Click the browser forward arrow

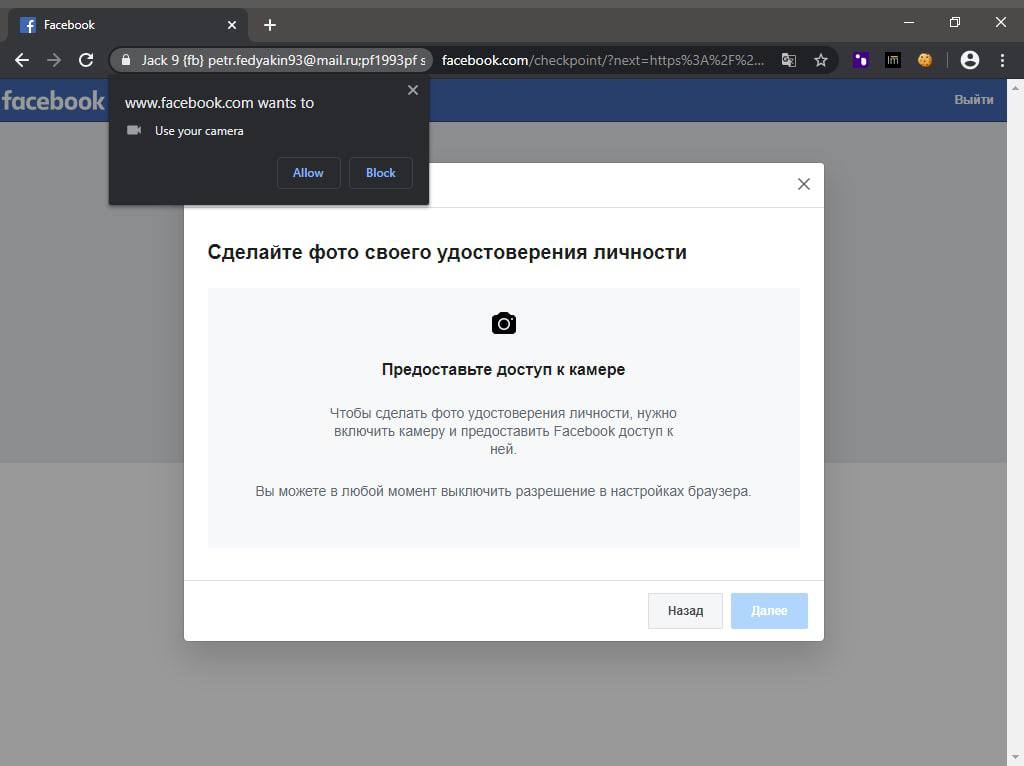click(x=54, y=61)
